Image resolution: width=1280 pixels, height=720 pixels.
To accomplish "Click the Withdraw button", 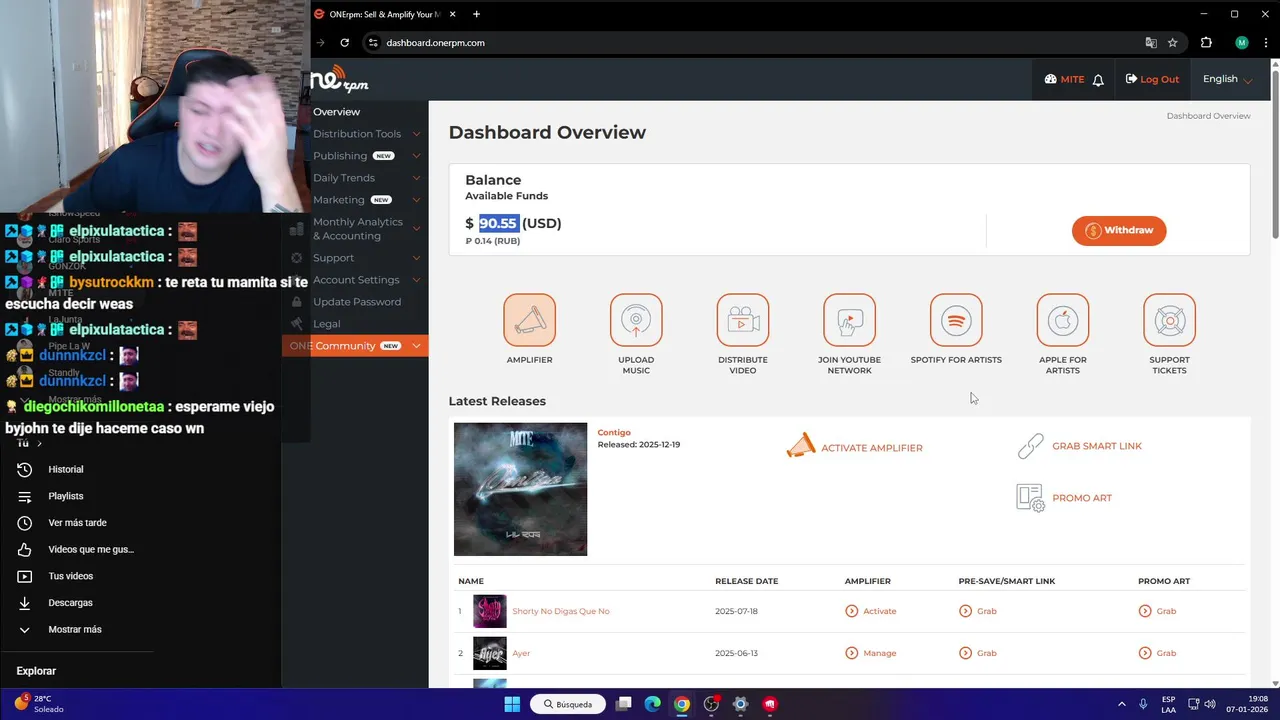I will click(1119, 231).
